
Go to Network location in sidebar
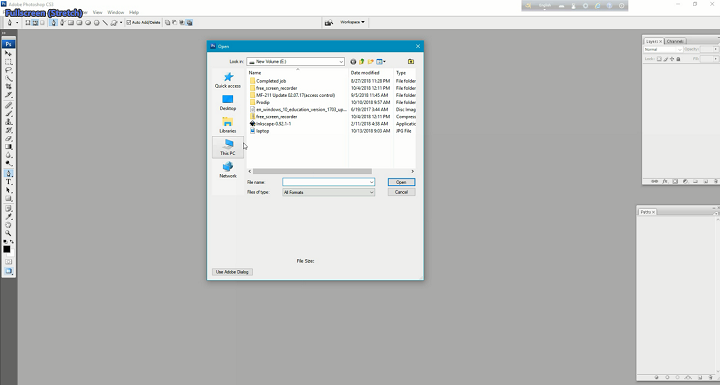coord(228,170)
